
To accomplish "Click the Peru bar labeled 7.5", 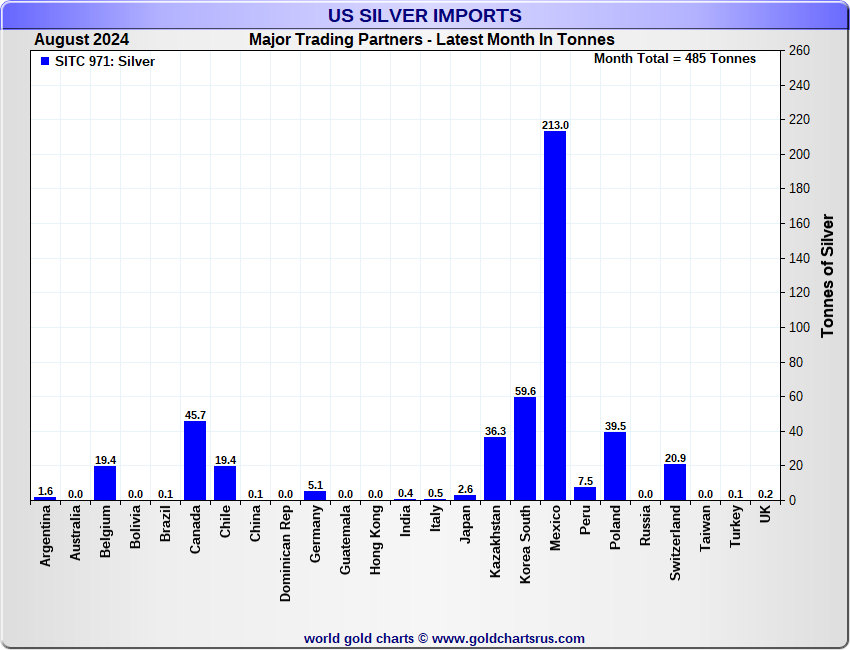I will point(585,493).
